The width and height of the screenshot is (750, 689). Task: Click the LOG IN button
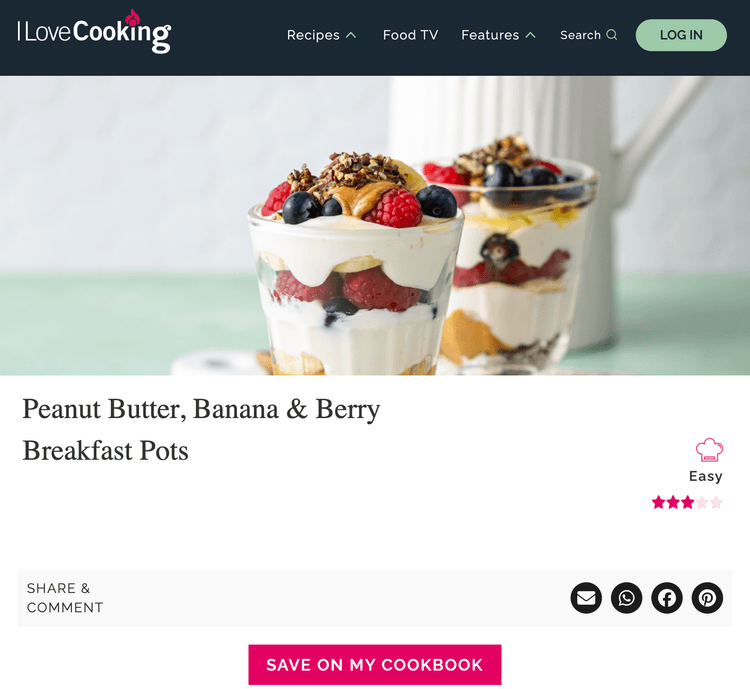[681, 35]
